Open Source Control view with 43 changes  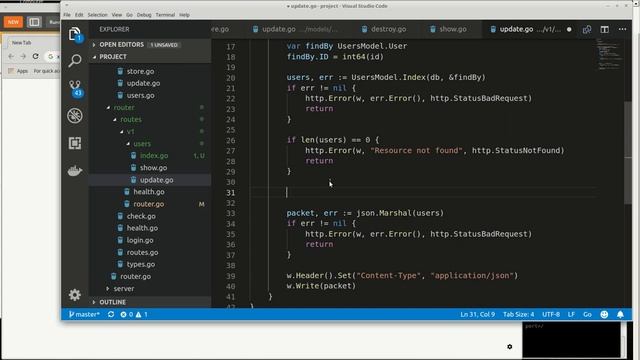[x=75, y=88]
